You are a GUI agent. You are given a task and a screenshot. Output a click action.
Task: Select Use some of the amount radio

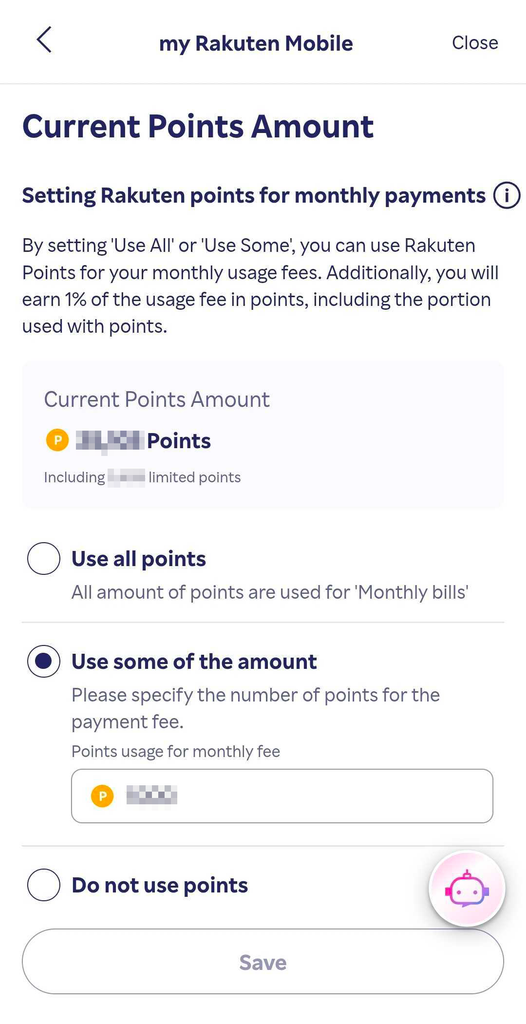point(44,662)
